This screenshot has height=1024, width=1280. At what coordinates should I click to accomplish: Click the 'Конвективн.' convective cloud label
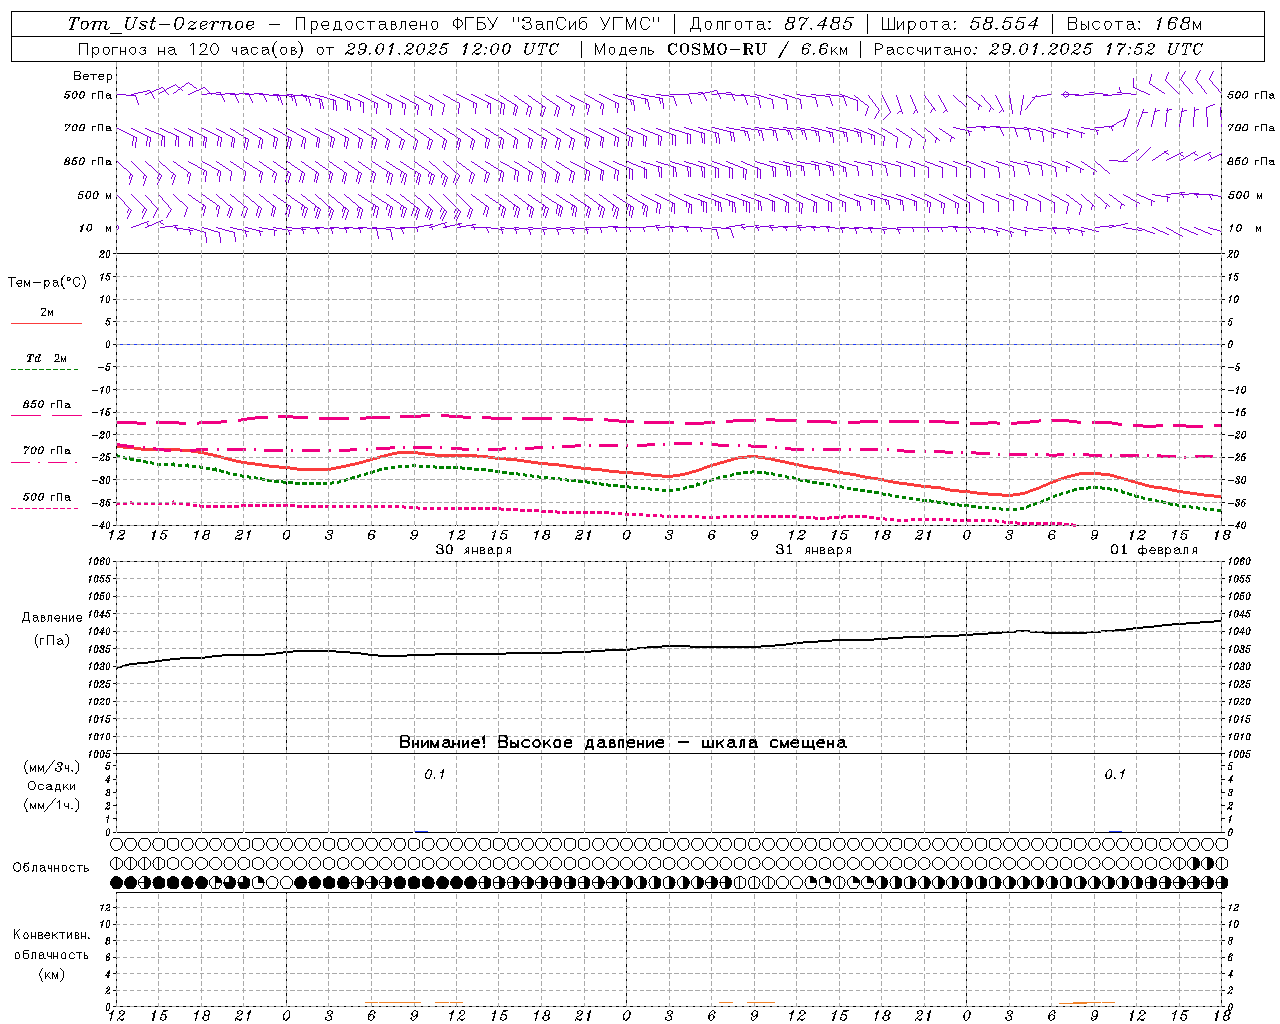point(51,935)
